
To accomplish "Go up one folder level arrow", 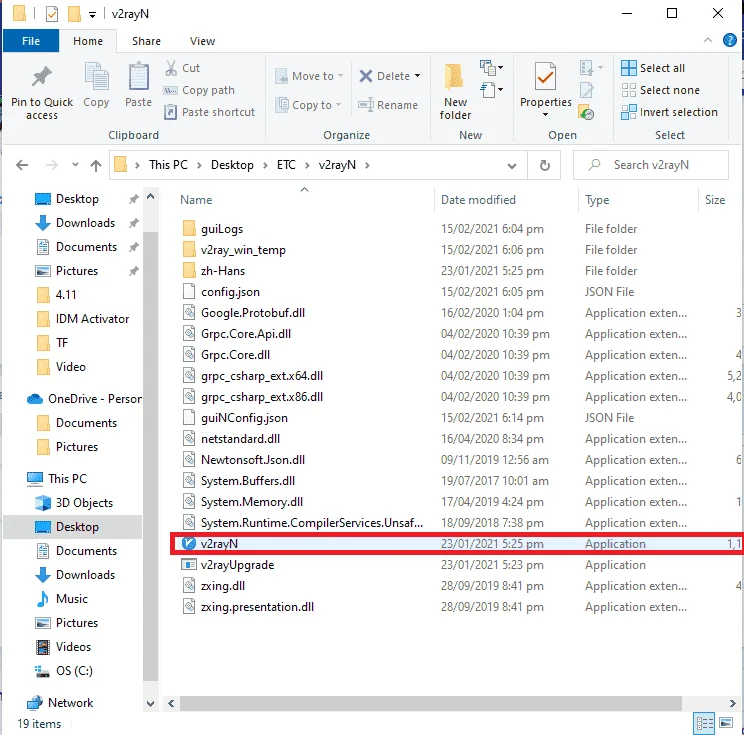I will click(96, 165).
